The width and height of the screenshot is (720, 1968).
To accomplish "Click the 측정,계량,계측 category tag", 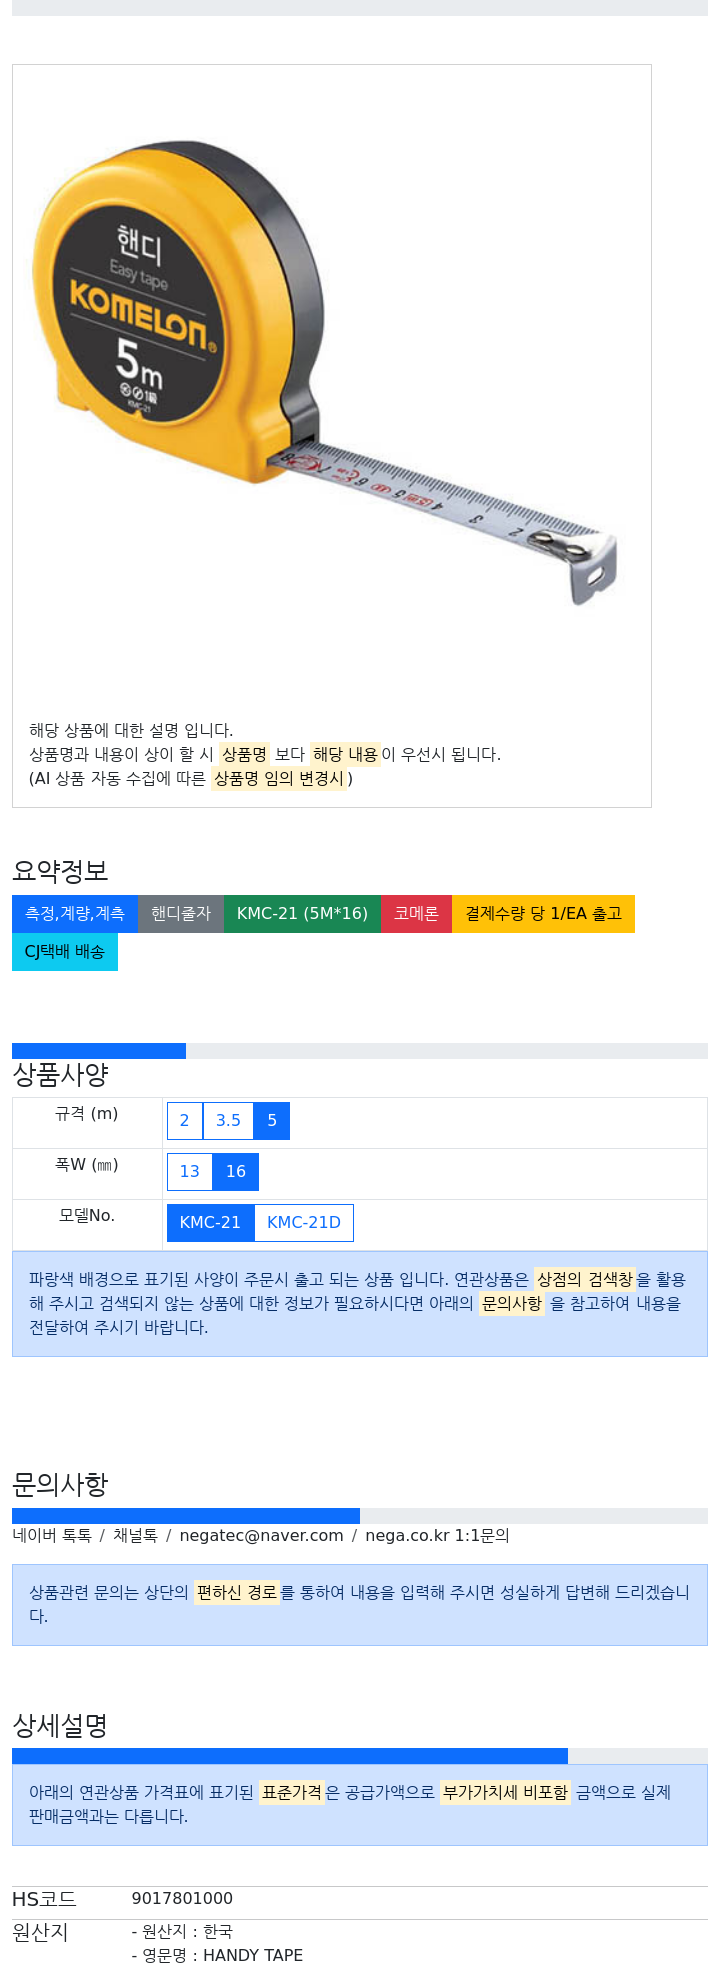I will [x=75, y=913].
